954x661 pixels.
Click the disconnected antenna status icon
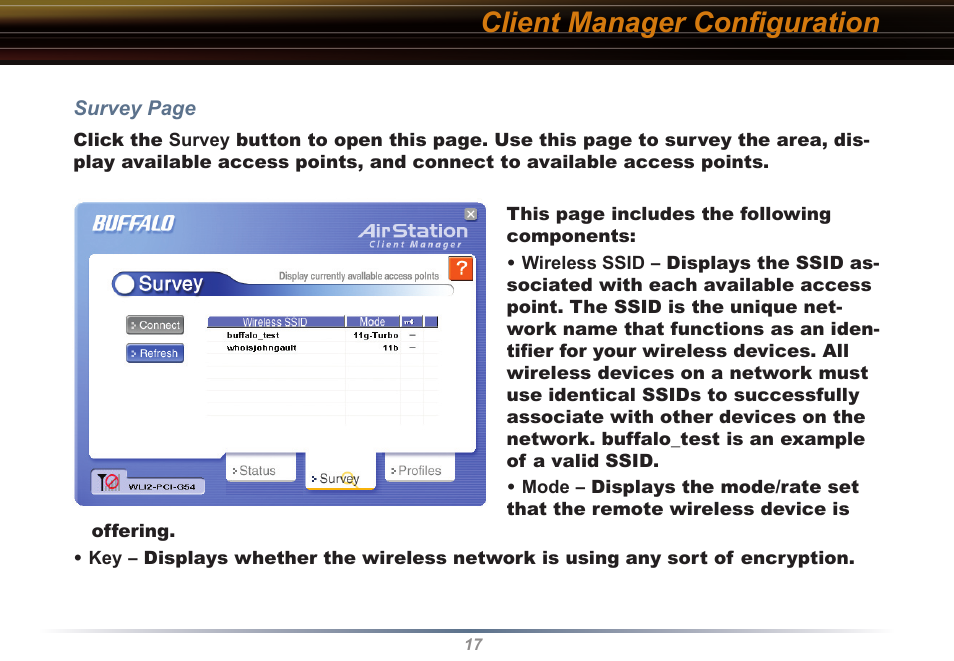[109, 482]
